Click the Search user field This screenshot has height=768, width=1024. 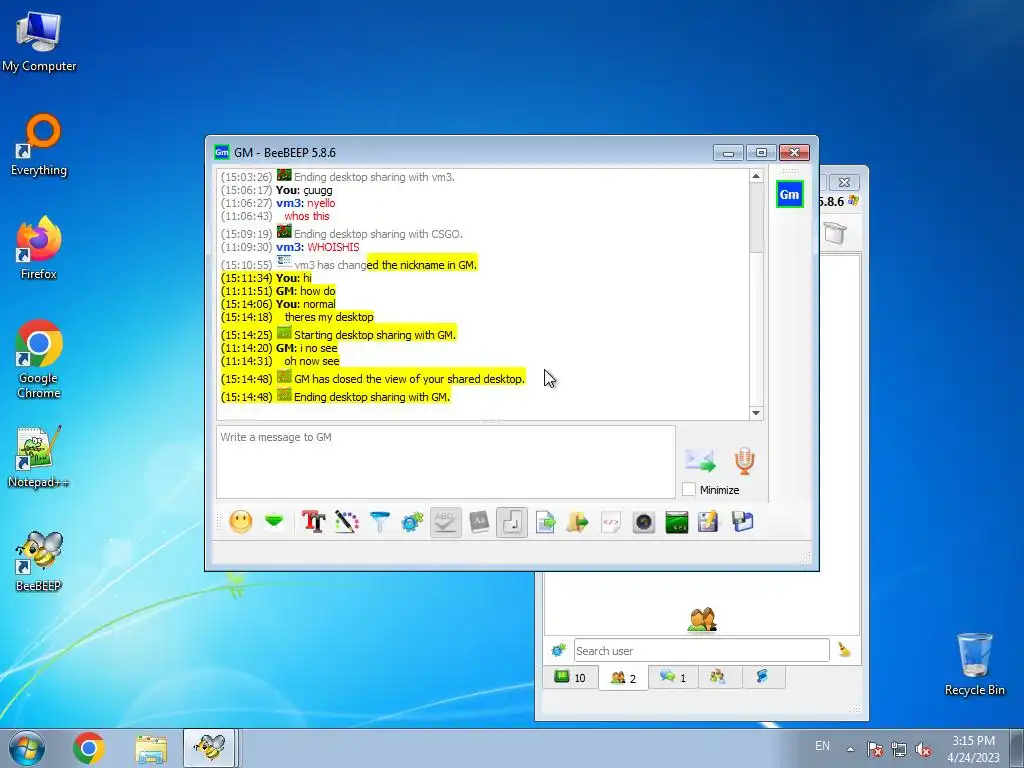point(701,650)
